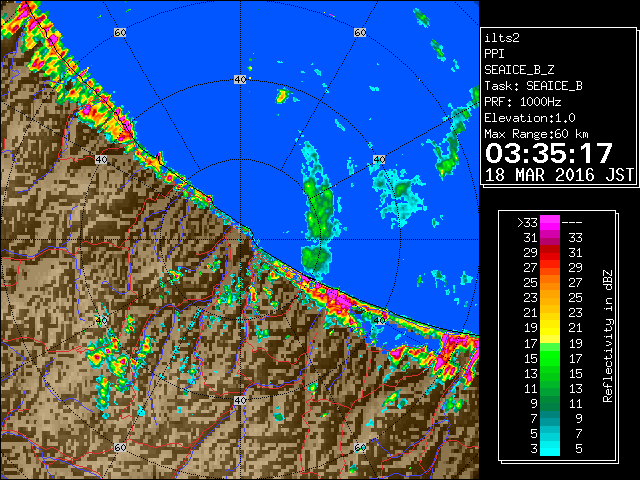Click the large green echo cell northeast of radar center
The image size is (640, 480).
[x=320, y=208]
